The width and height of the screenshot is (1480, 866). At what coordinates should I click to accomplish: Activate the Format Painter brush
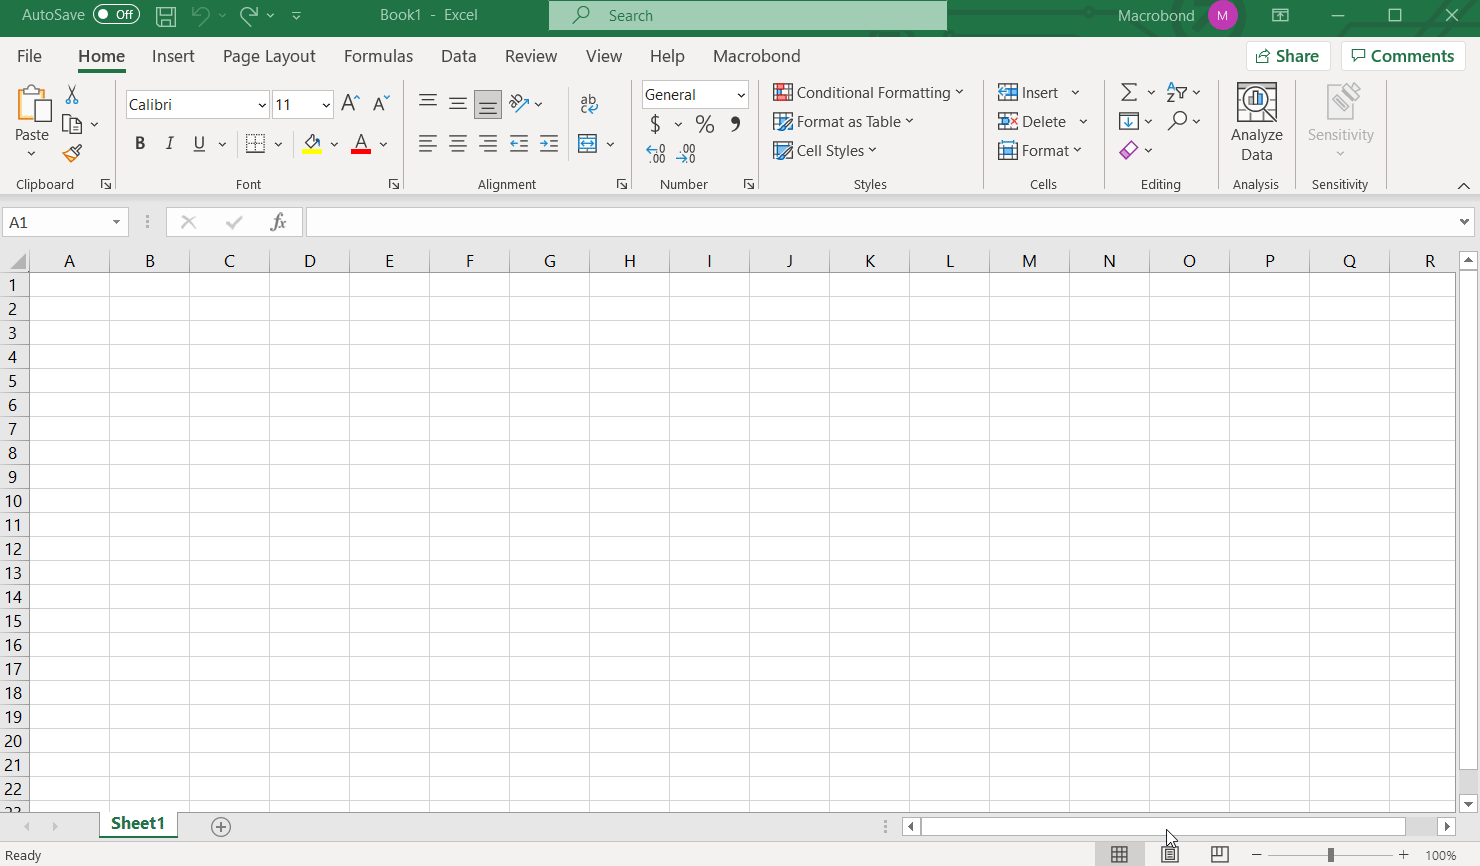click(72, 153)
